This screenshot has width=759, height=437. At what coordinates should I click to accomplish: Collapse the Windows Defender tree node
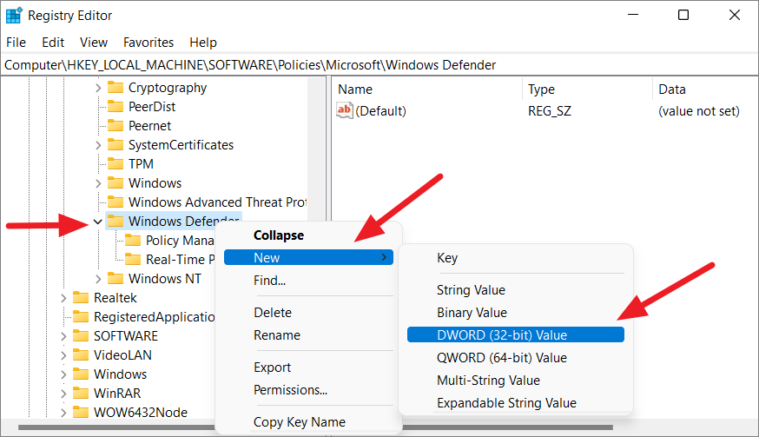pyautogui.click(x=98, y=222)
